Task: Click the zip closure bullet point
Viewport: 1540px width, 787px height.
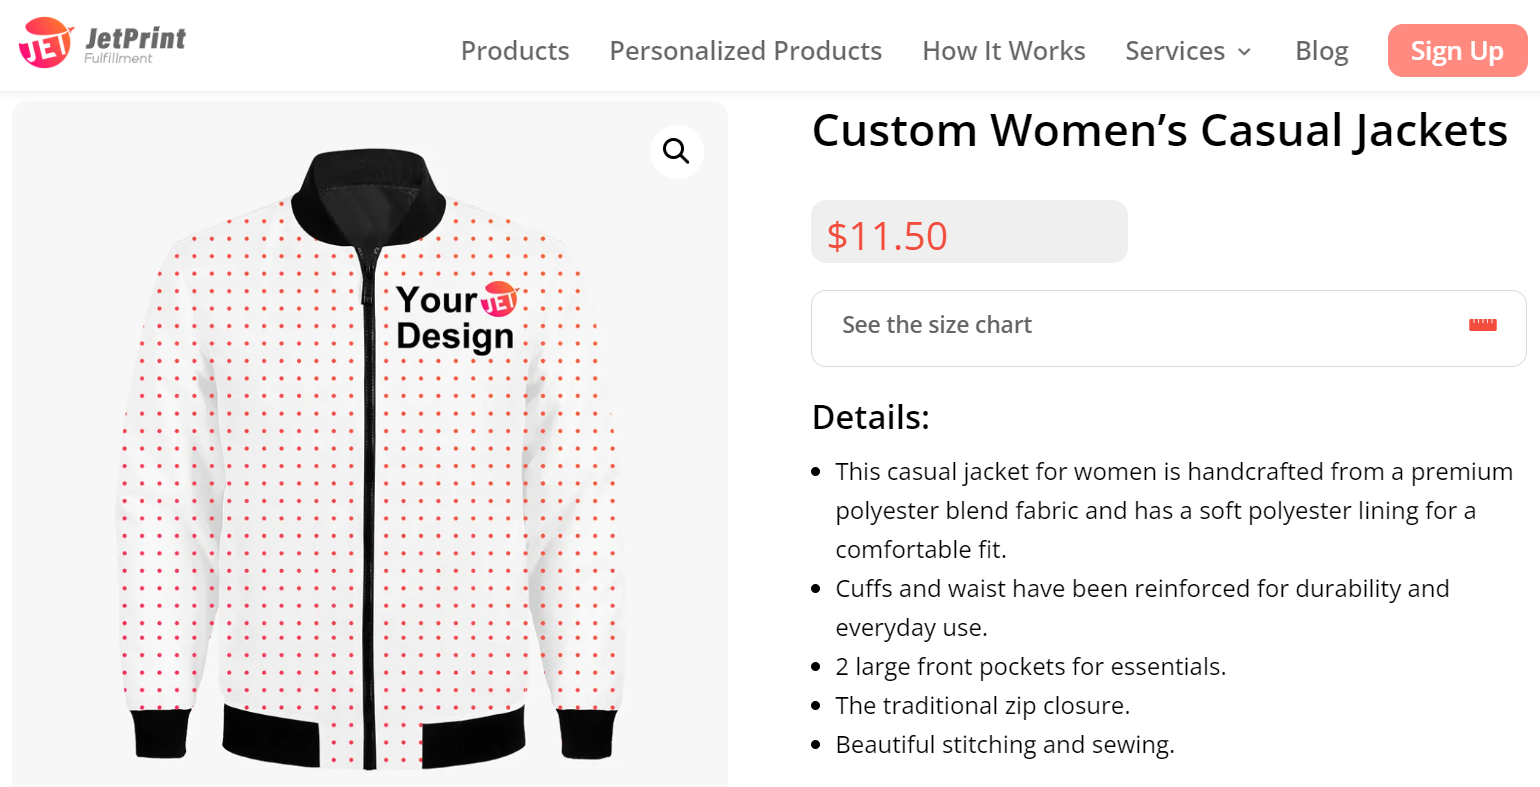Action: point(982,705)
